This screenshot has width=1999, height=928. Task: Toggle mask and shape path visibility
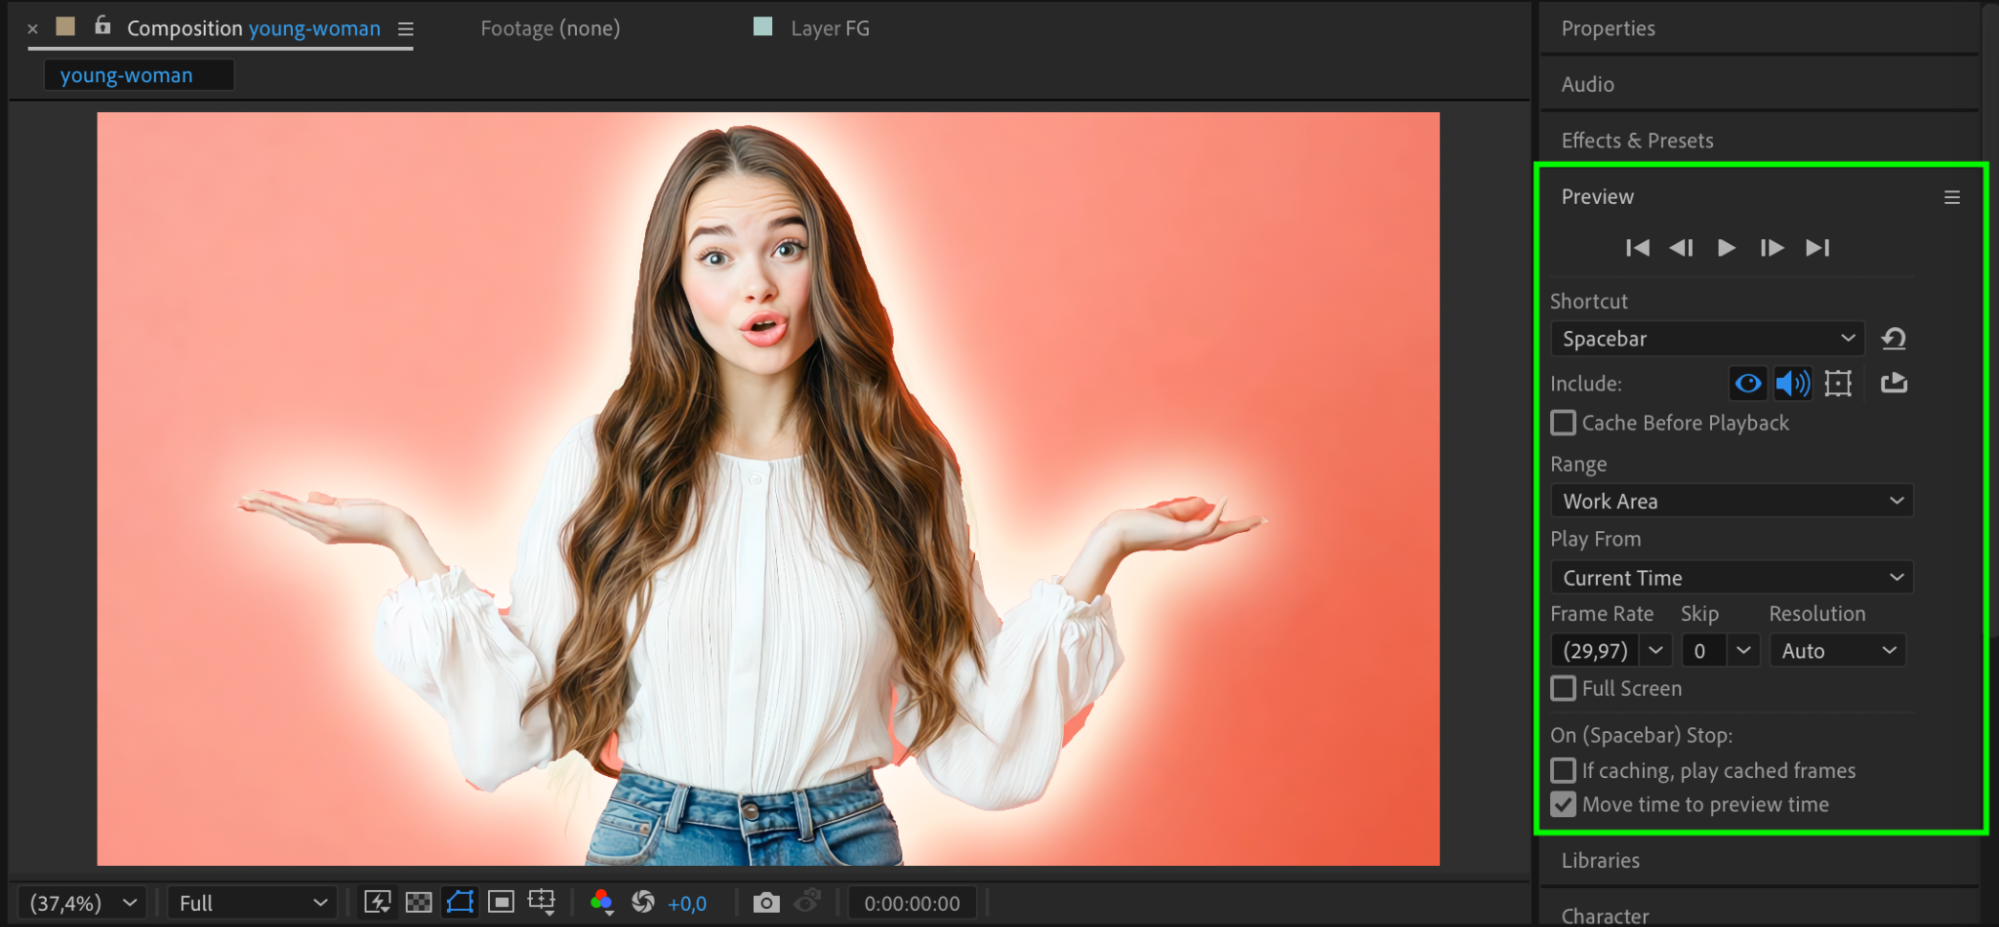pos(460,903)
